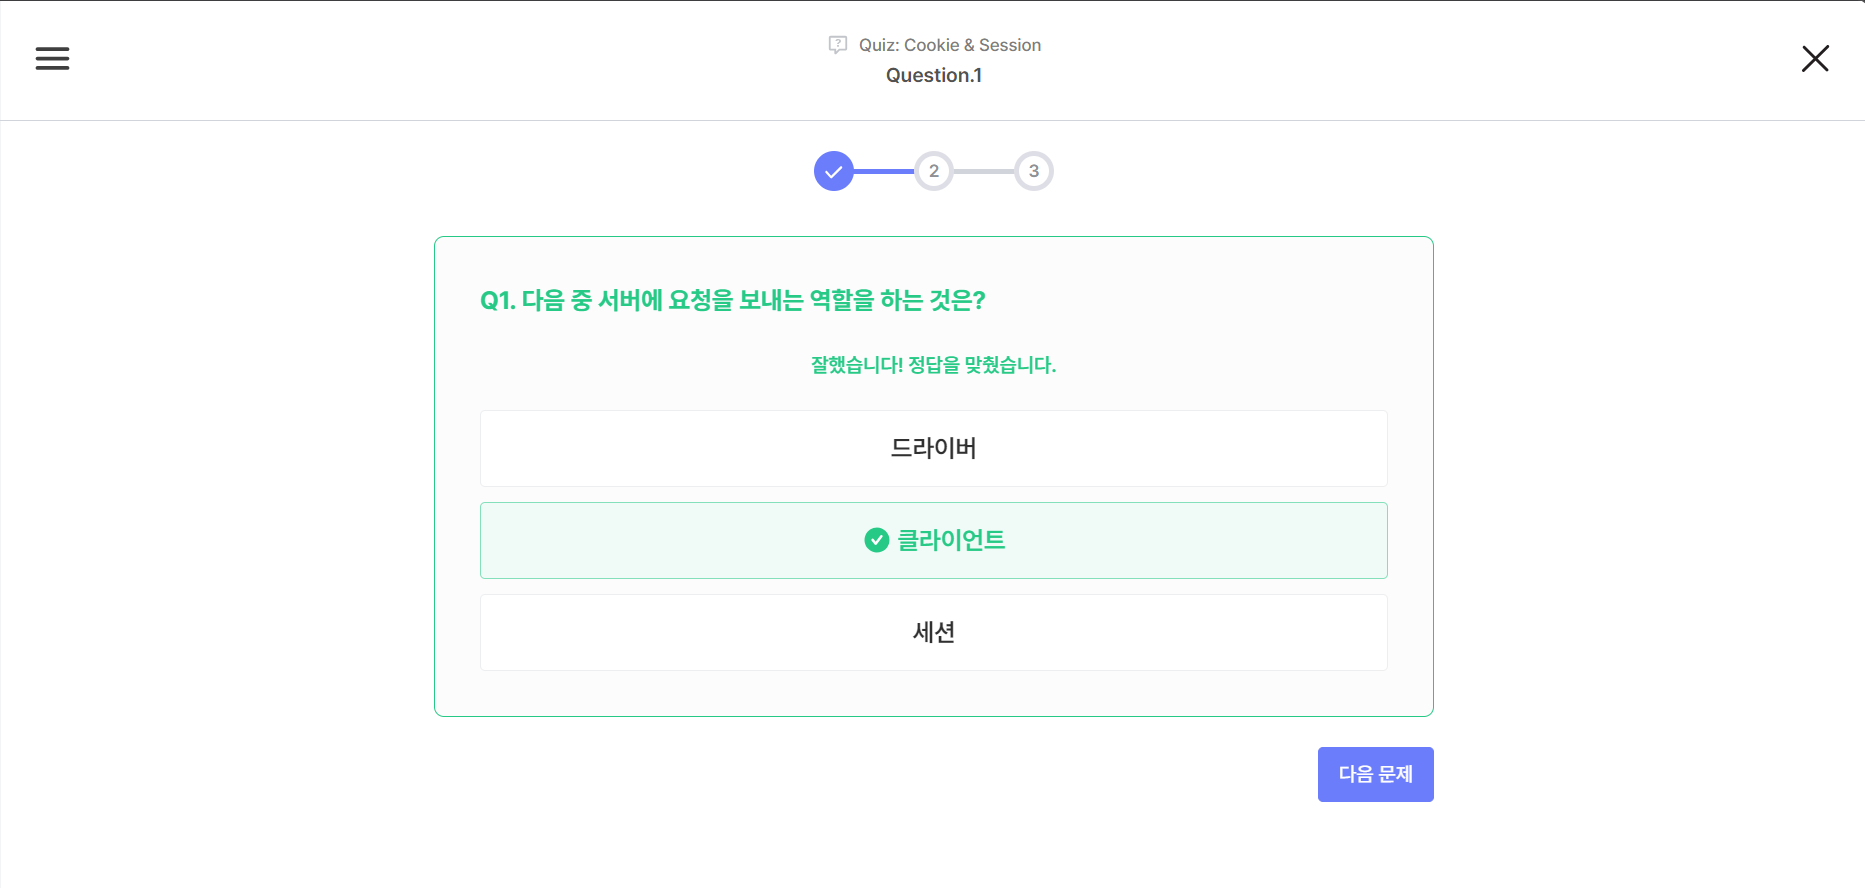Open the hamburger navigation menu
This screenshot has width=1865, height=888.
(x=52, y=58)
